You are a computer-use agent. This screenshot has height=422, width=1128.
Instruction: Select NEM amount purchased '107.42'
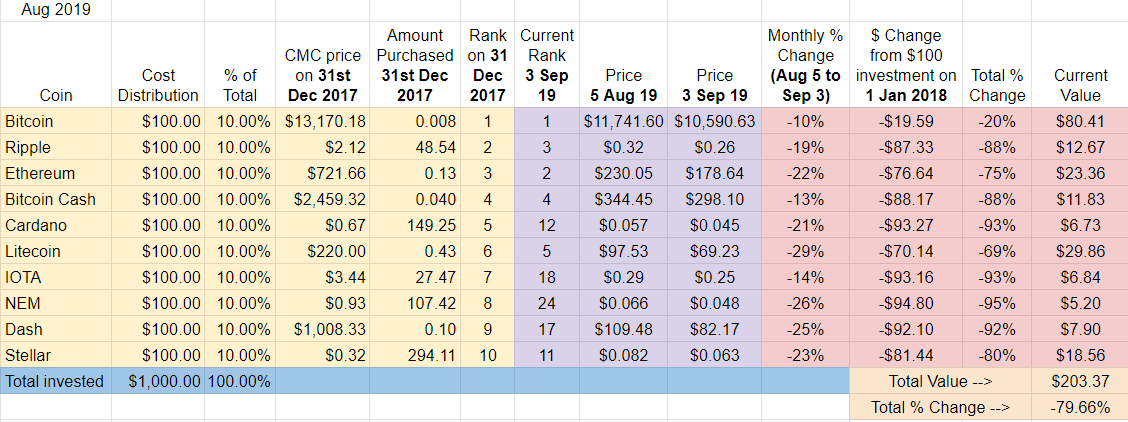point(417,303)
